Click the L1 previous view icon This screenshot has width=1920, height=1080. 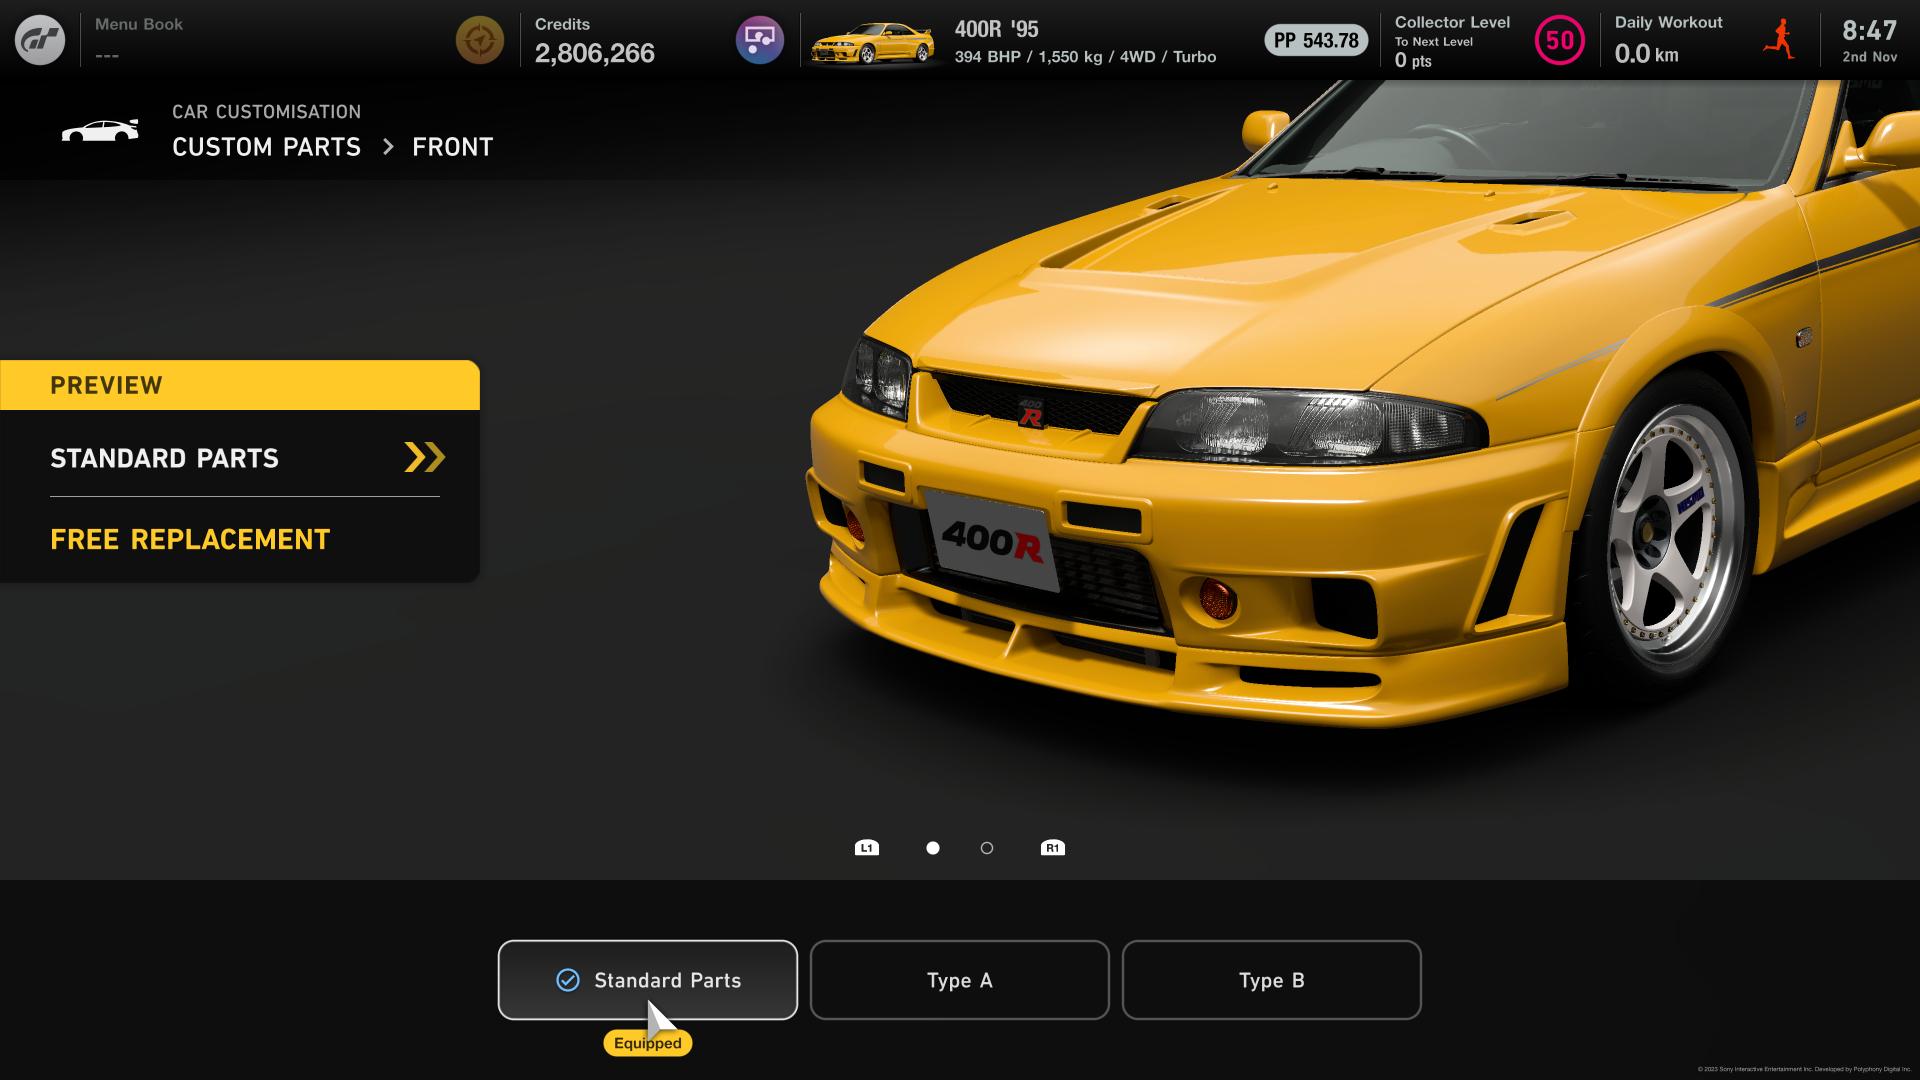867,848
